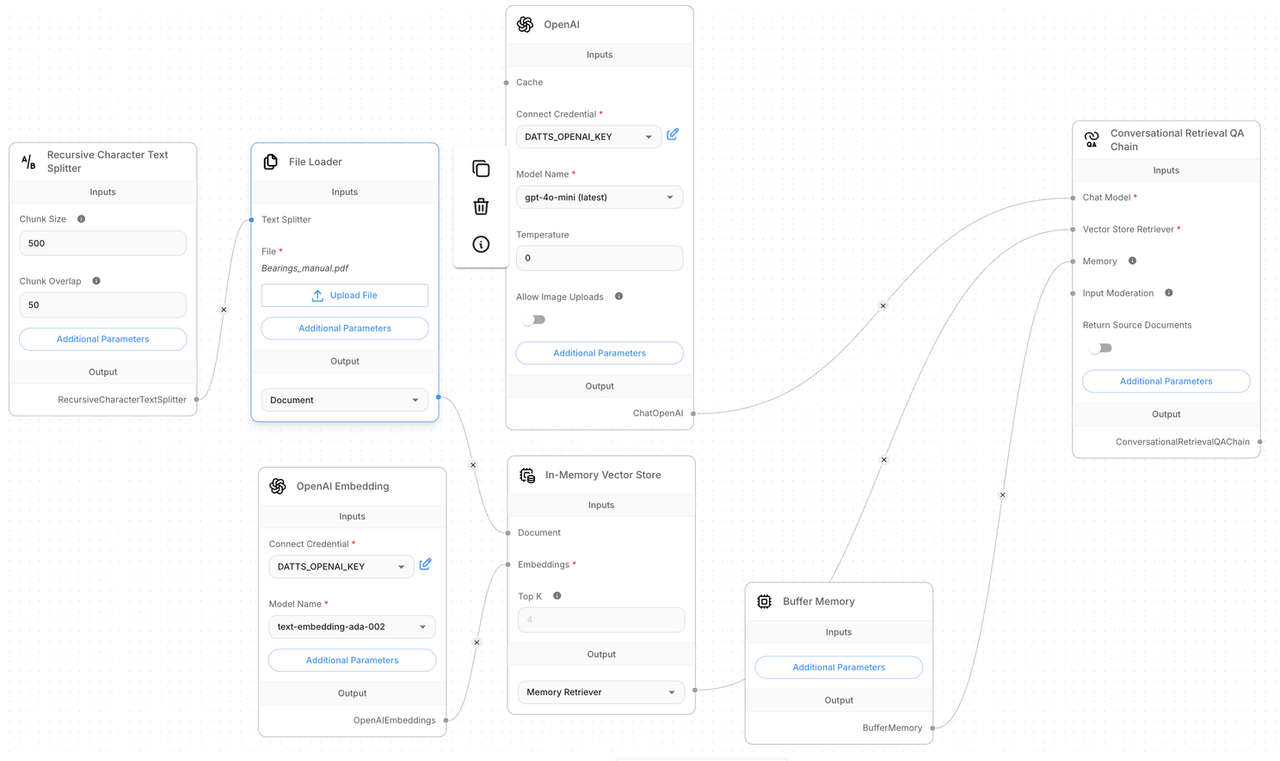Image resolution: width=1280 pixels, height=761 pixels.
Task: Open File Loader Additional Parameters
Action: click(345, 328)
